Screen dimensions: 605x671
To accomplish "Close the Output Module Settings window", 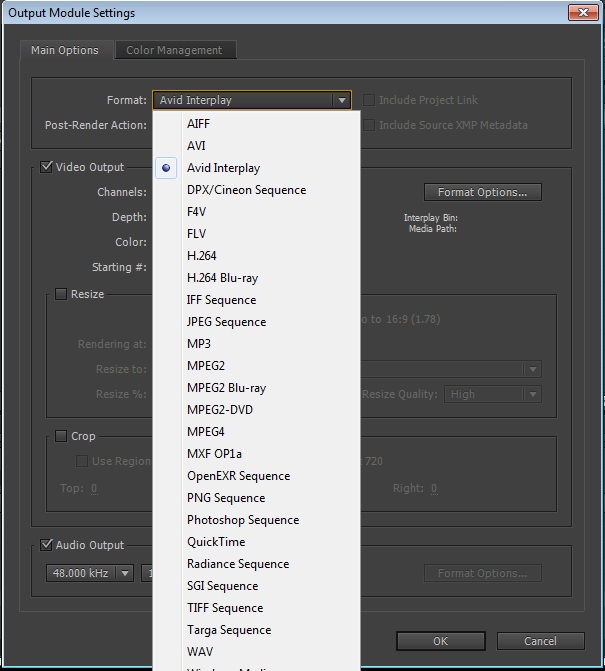I will pyautogui.click(x=583, y=12).
